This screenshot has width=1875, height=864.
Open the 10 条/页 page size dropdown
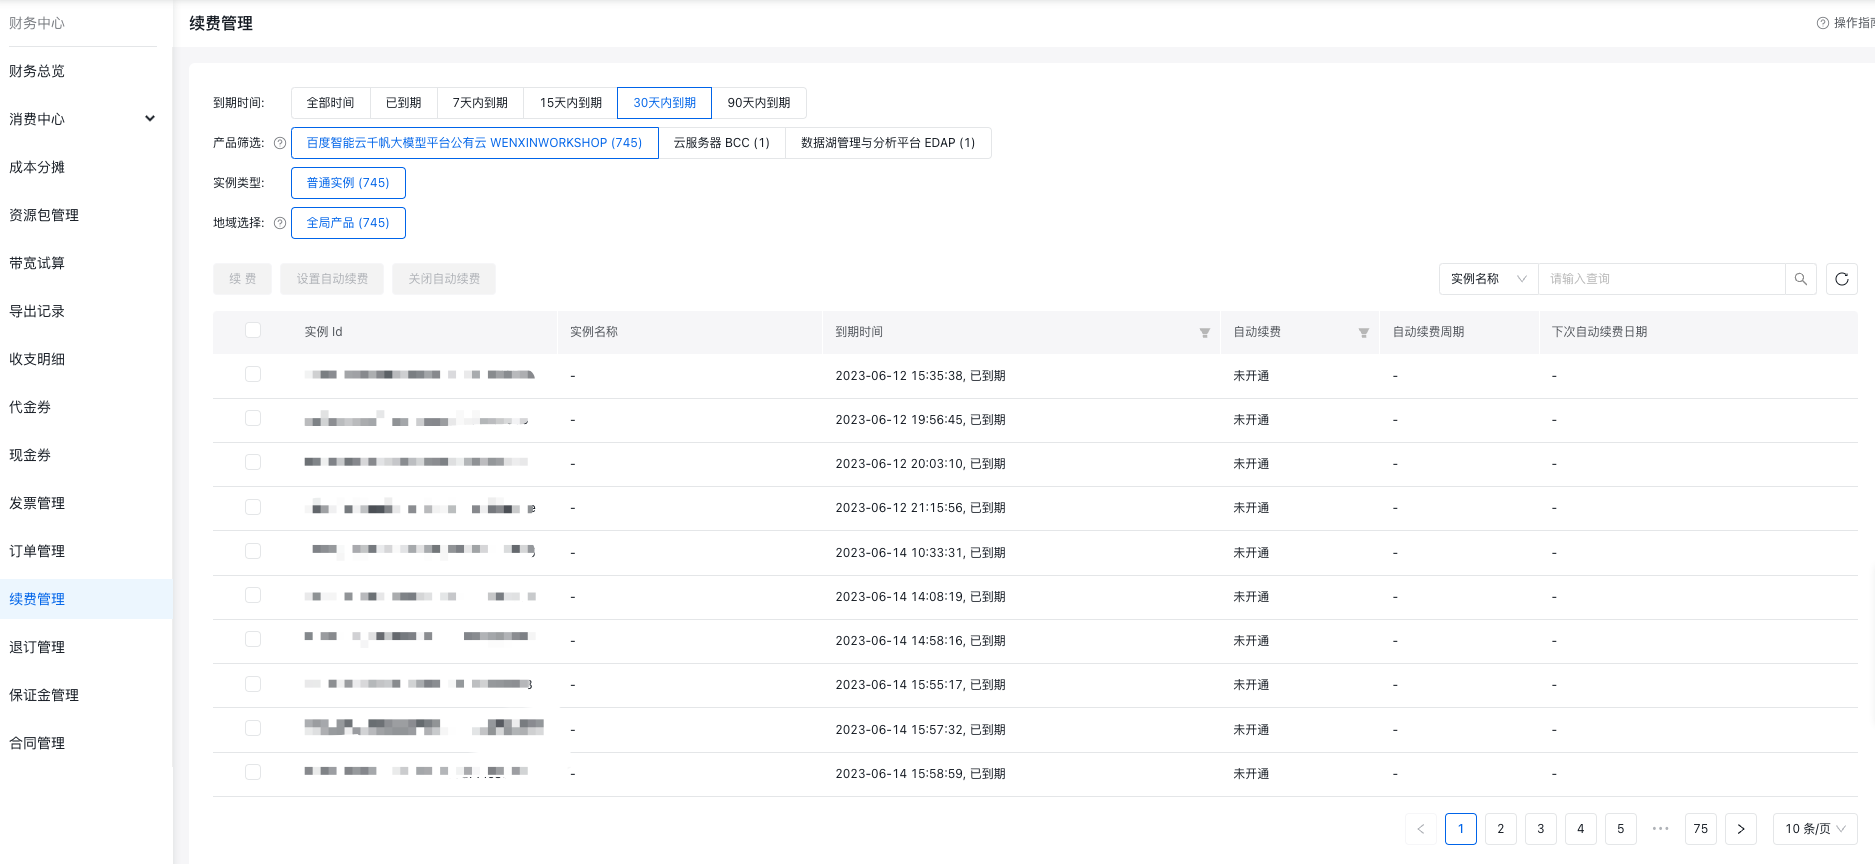pos(1815,829)
